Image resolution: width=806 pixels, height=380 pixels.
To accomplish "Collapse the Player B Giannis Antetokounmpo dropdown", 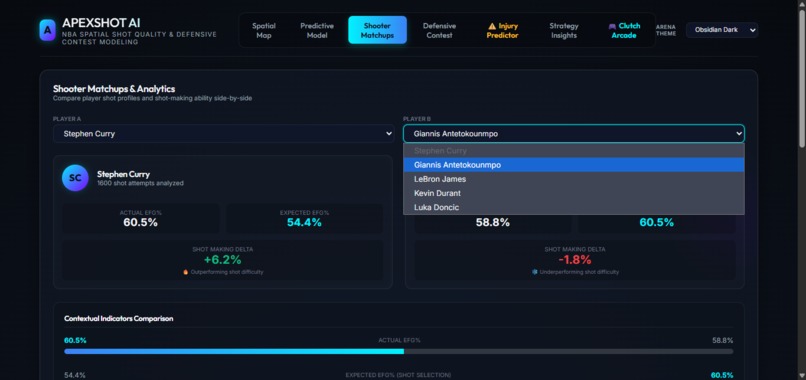I will point(574,134).
